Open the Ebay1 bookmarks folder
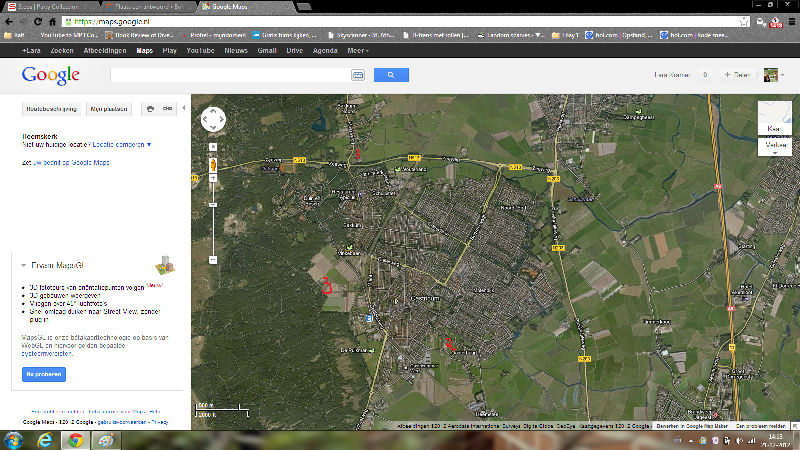The image size is (800, 450). 565,35
